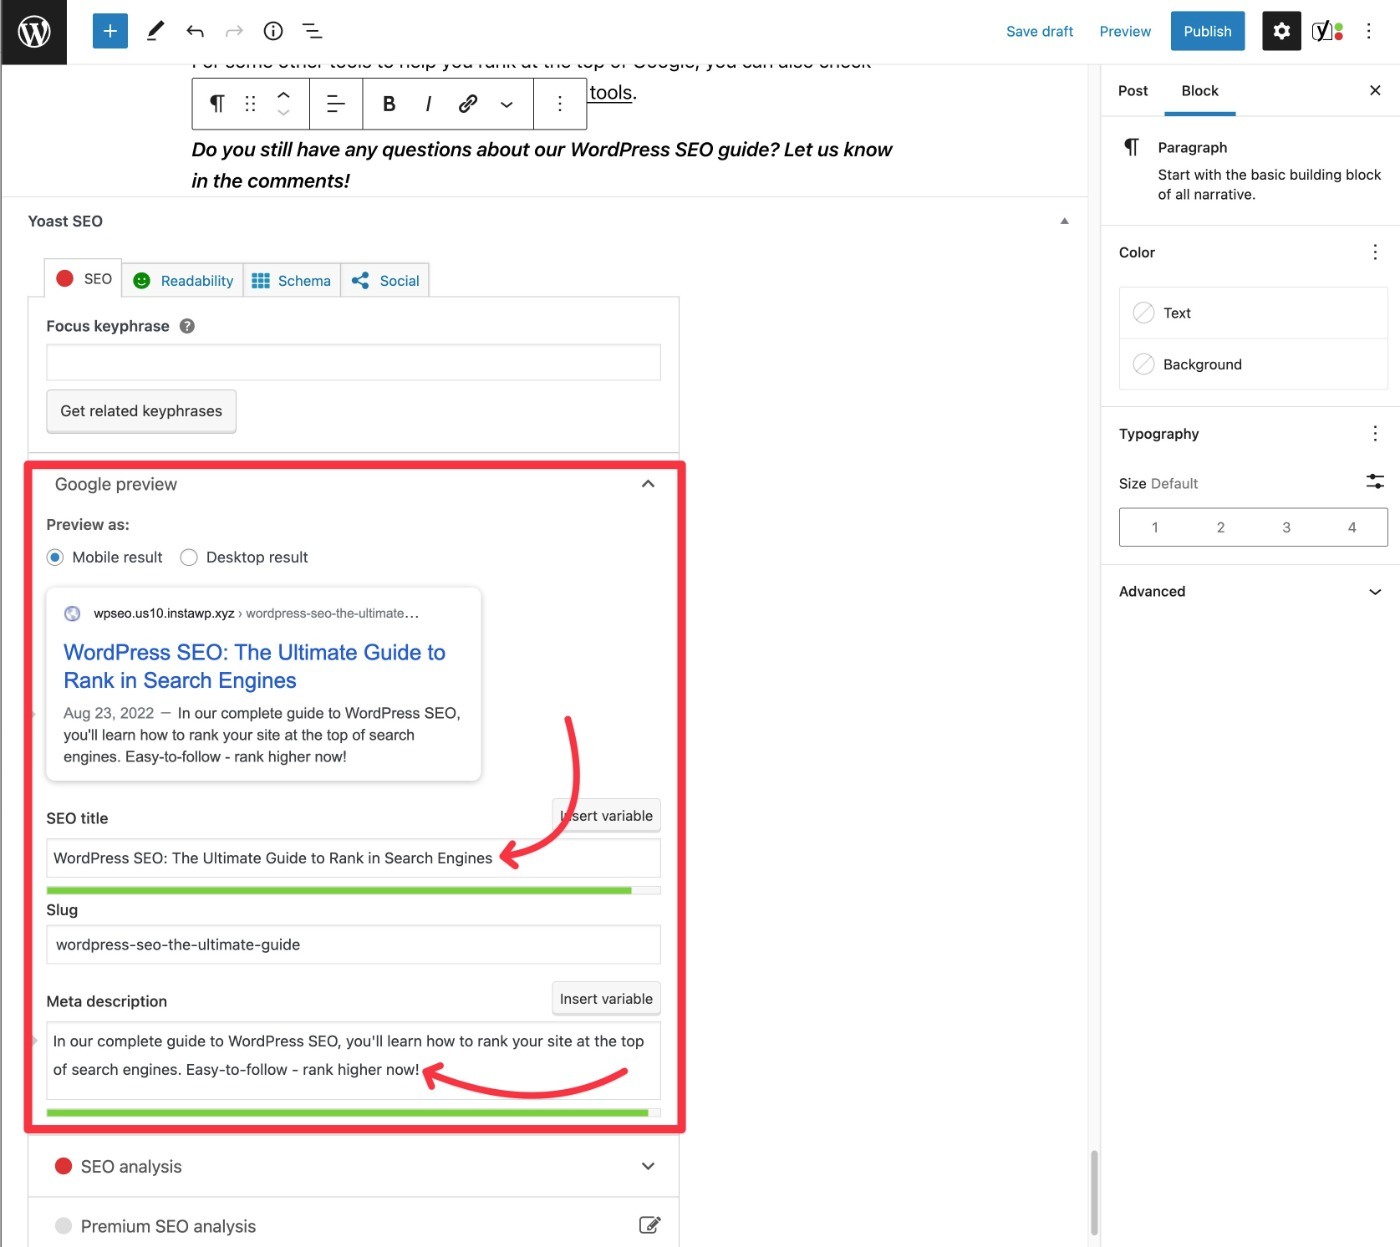
Task: Change text alignment in block toolbar
Action: pos(336,103)
